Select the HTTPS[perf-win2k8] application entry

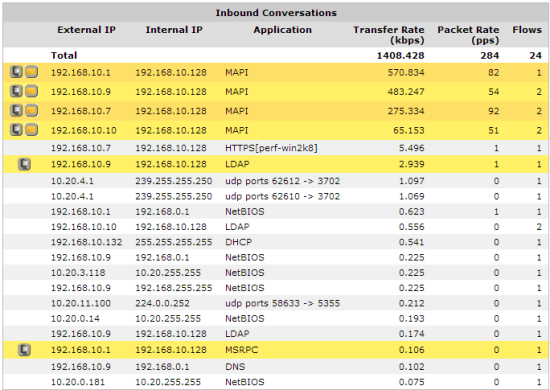[271, 148]
